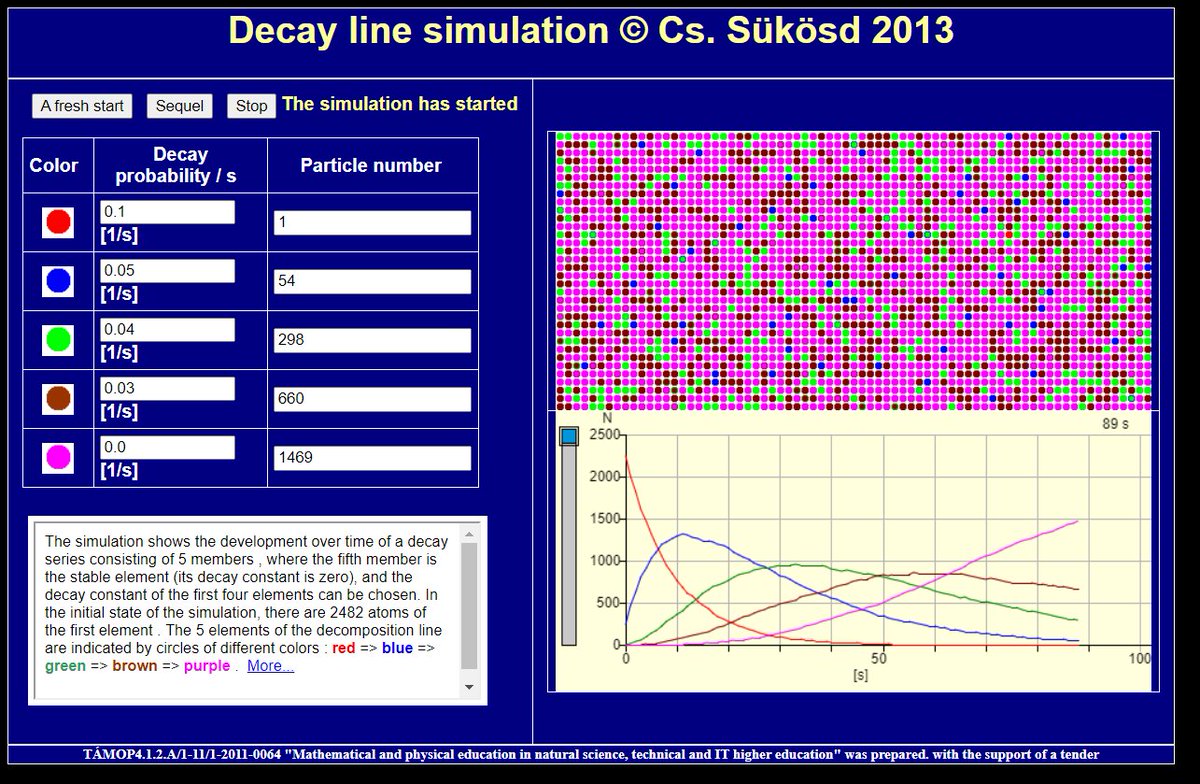This screenshot has height=784, width=1200.
Task: Select magenta particle number field showing 1469
Action: [x=372, y=459]
